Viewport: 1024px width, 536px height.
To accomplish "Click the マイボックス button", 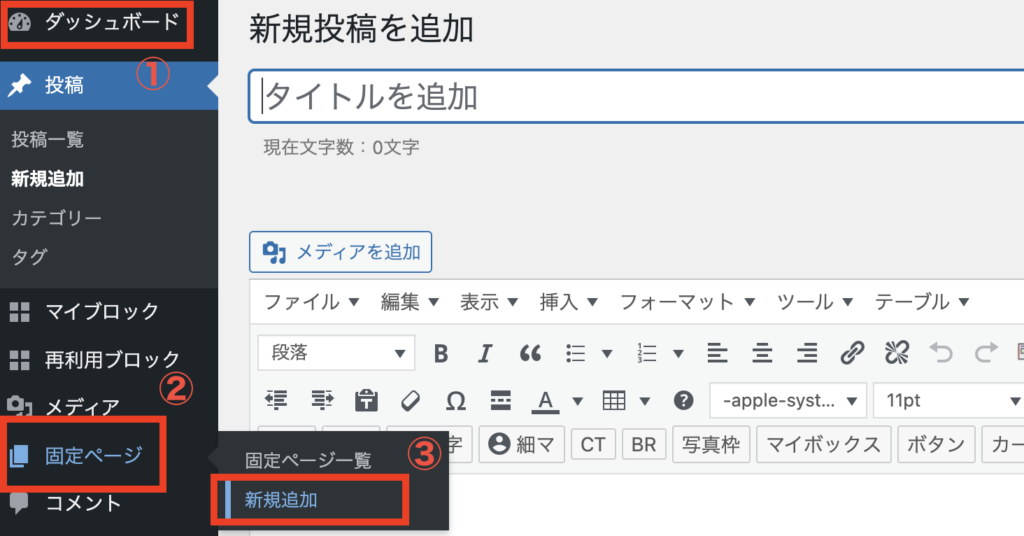I will [x=824, y=444].
